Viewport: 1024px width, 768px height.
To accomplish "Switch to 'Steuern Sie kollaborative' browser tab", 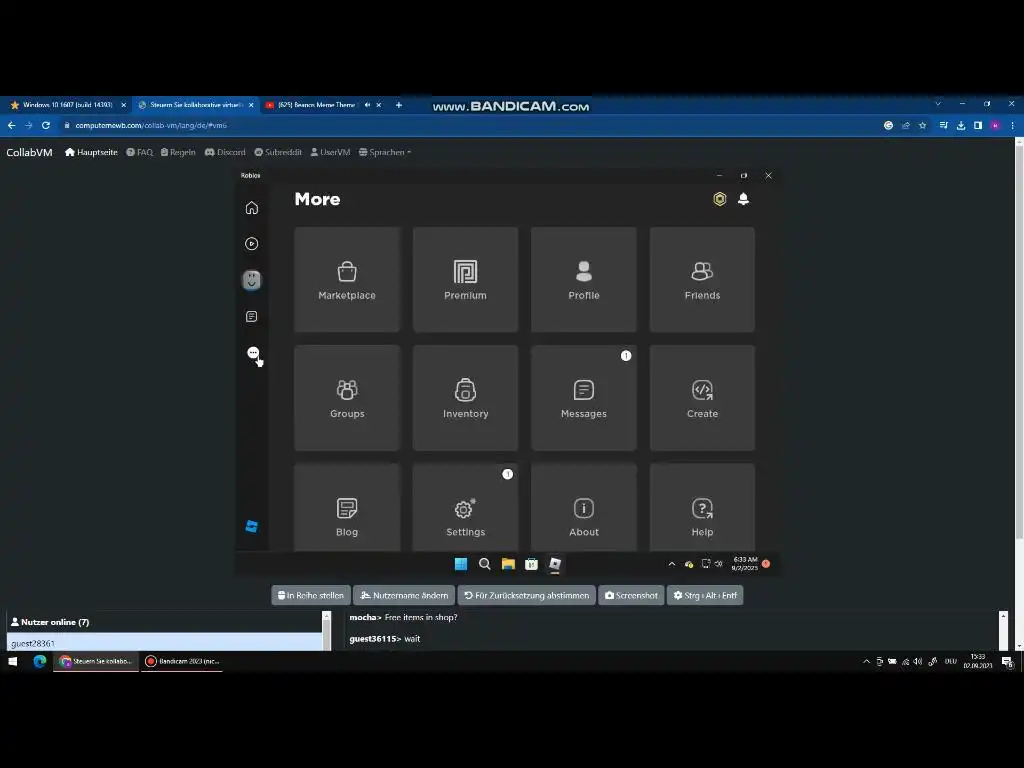I will coord(195,104).
